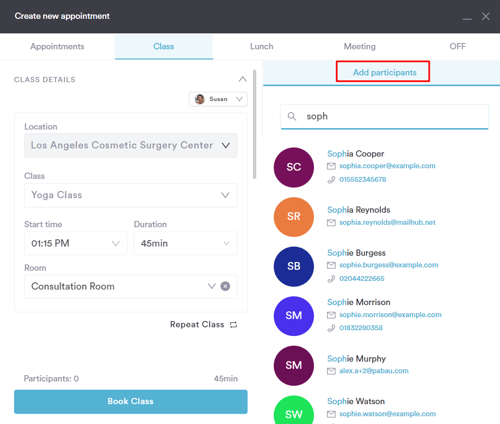Click the class details vertical scrollbar
500x424 pixels.
pos(255,124)
